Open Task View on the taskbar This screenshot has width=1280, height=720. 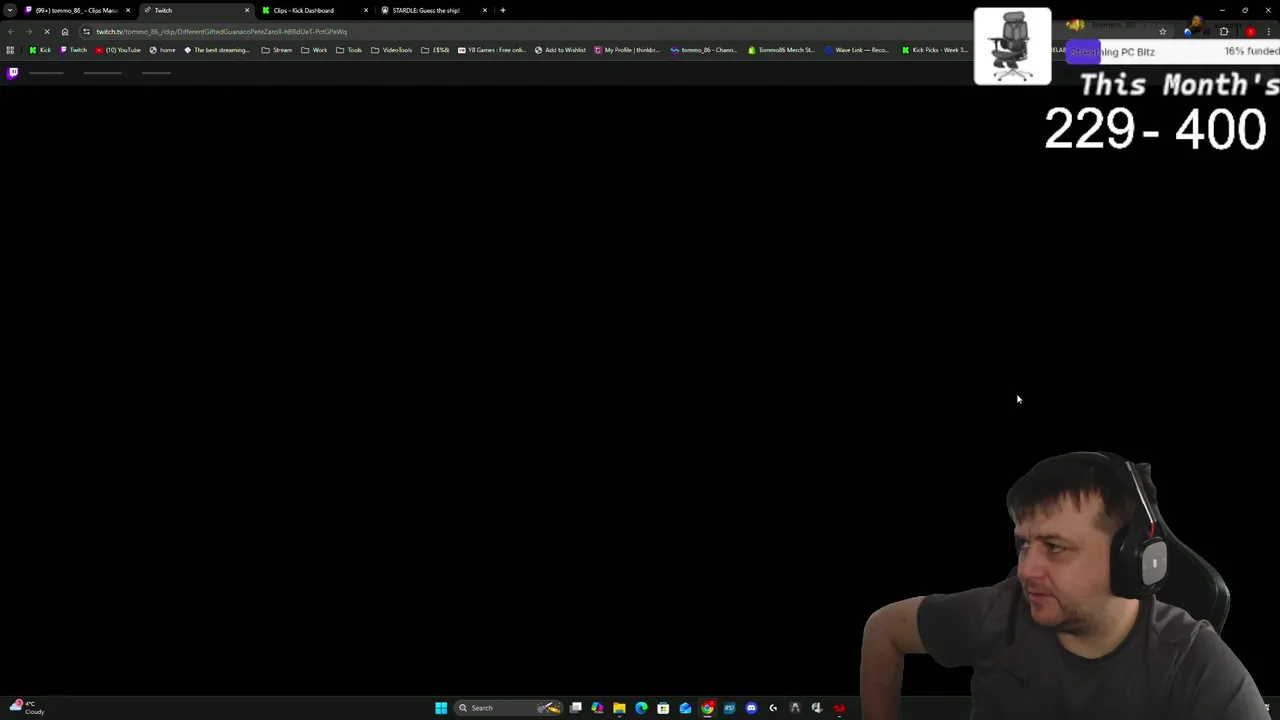[576, 708]
